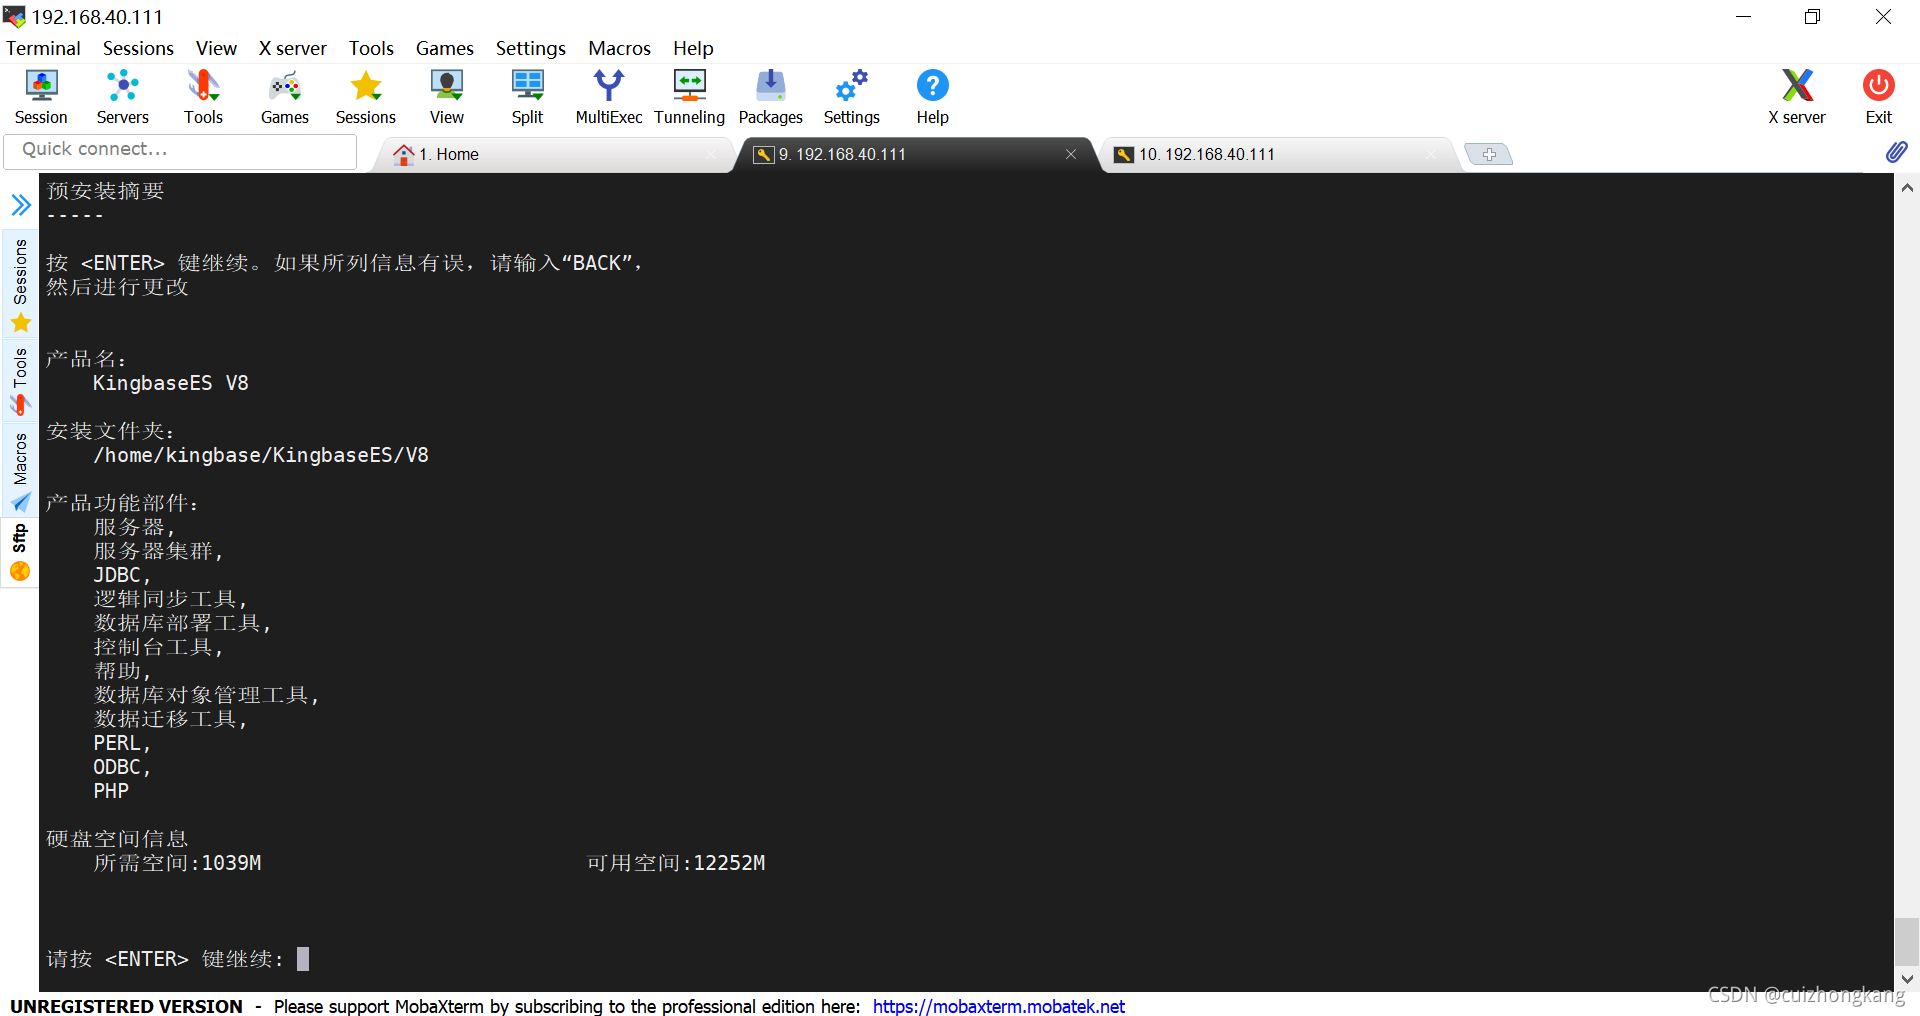Open the Settings menu
This screenshot has height=1016, width=1920.
coord(530,48)
